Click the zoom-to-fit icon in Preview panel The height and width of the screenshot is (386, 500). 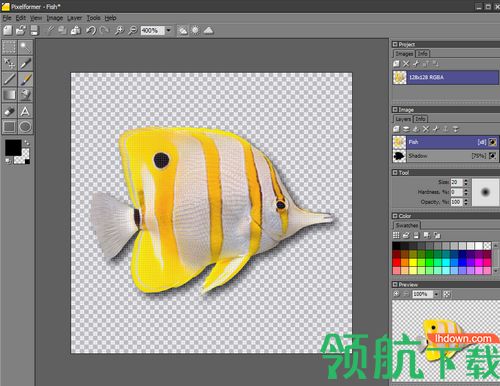(447, 294)
